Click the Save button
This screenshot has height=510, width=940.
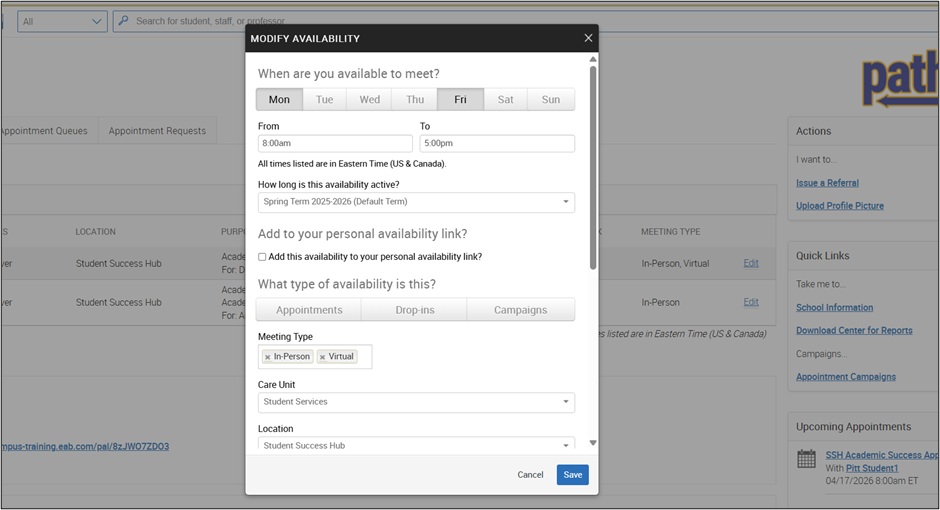click(573, 475)
